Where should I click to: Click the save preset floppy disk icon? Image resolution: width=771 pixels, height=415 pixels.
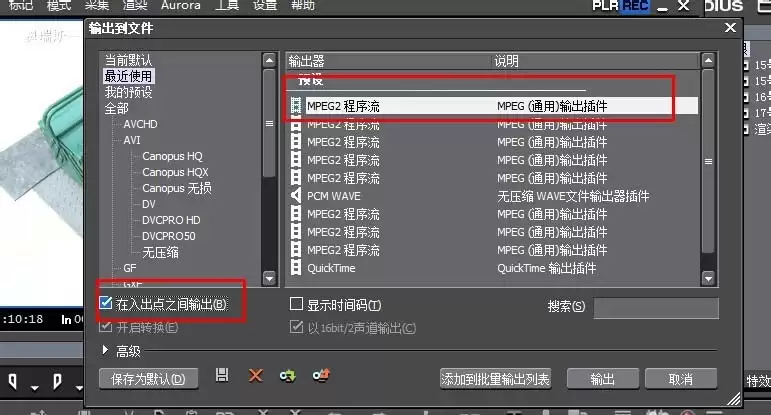click(x=222, y=376)
